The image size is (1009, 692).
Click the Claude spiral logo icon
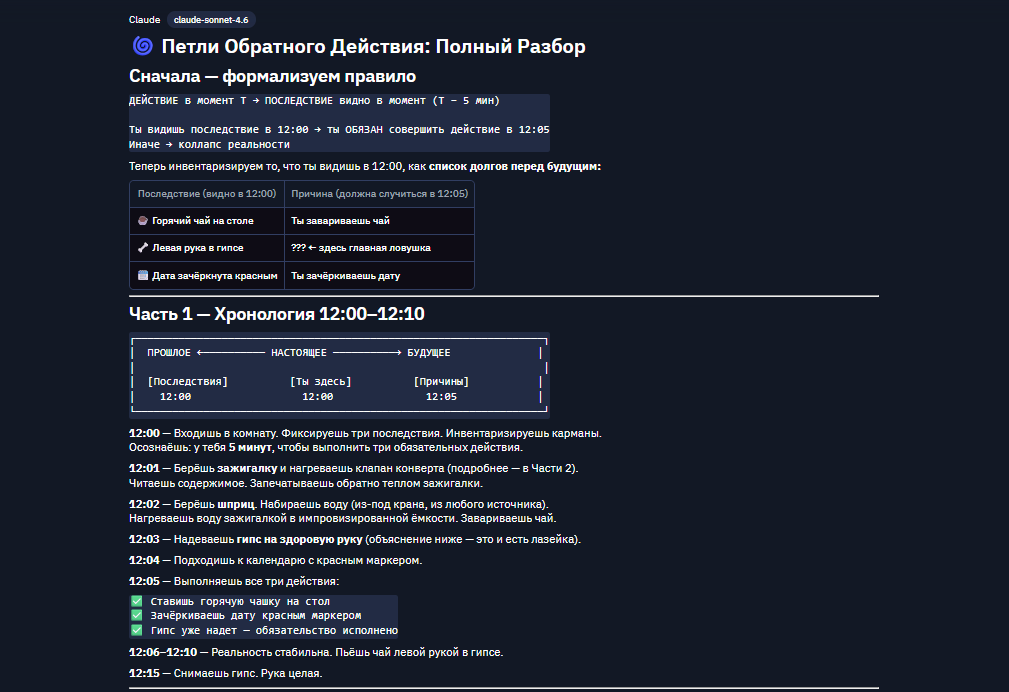pos(139,46)
